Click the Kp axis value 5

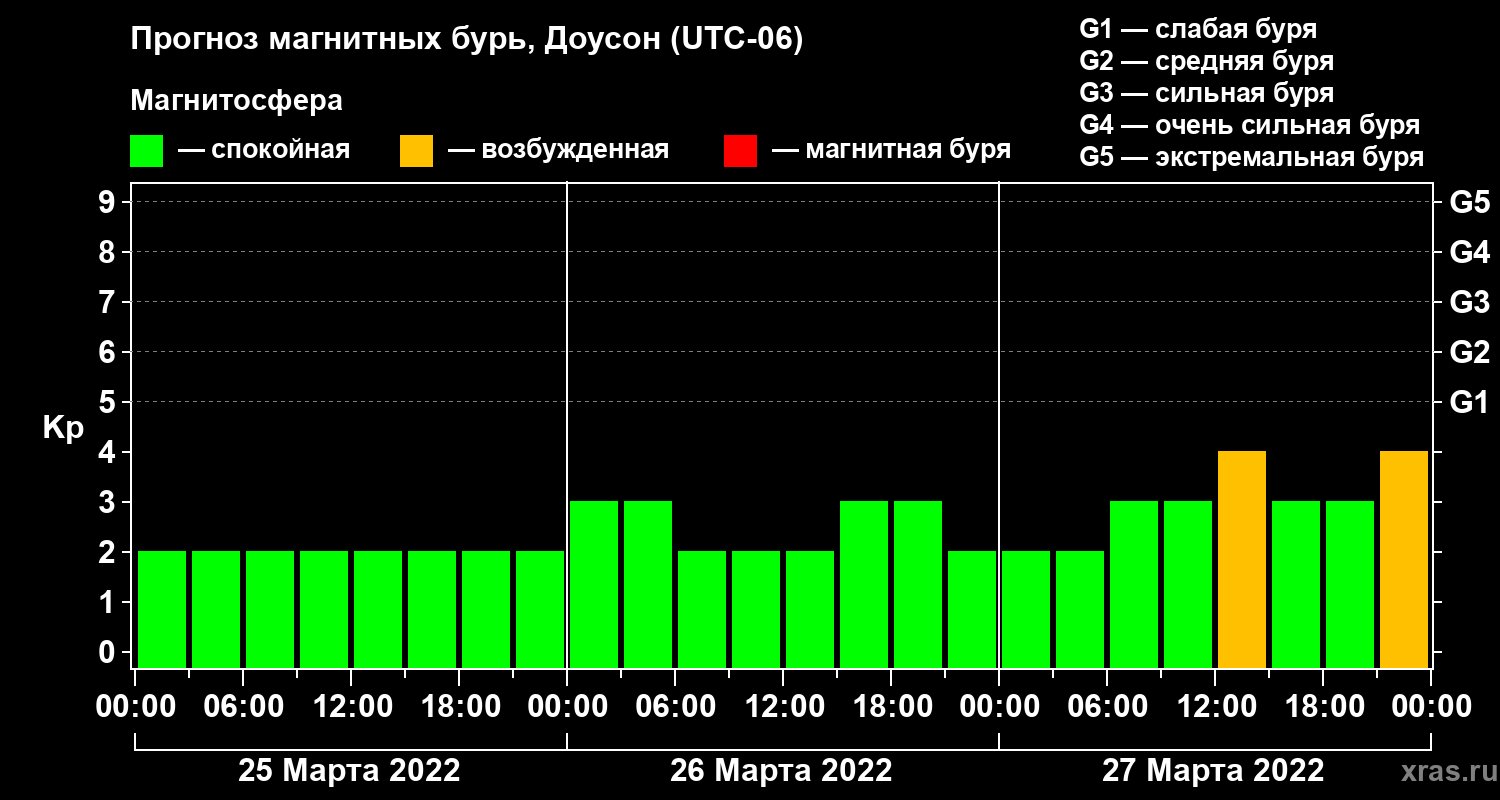tap(109, 402)
